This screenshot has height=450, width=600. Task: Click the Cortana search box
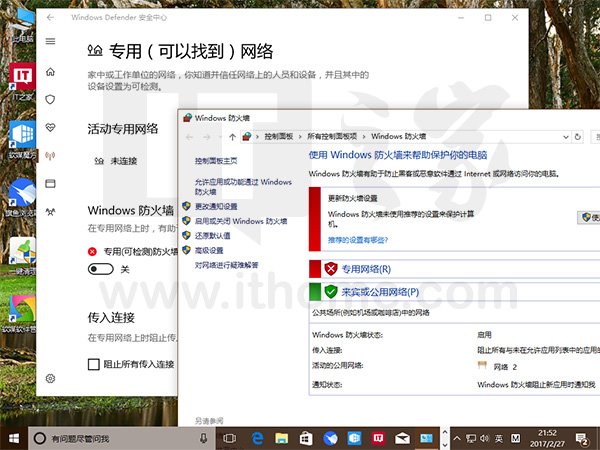click(x=122, y=438)
